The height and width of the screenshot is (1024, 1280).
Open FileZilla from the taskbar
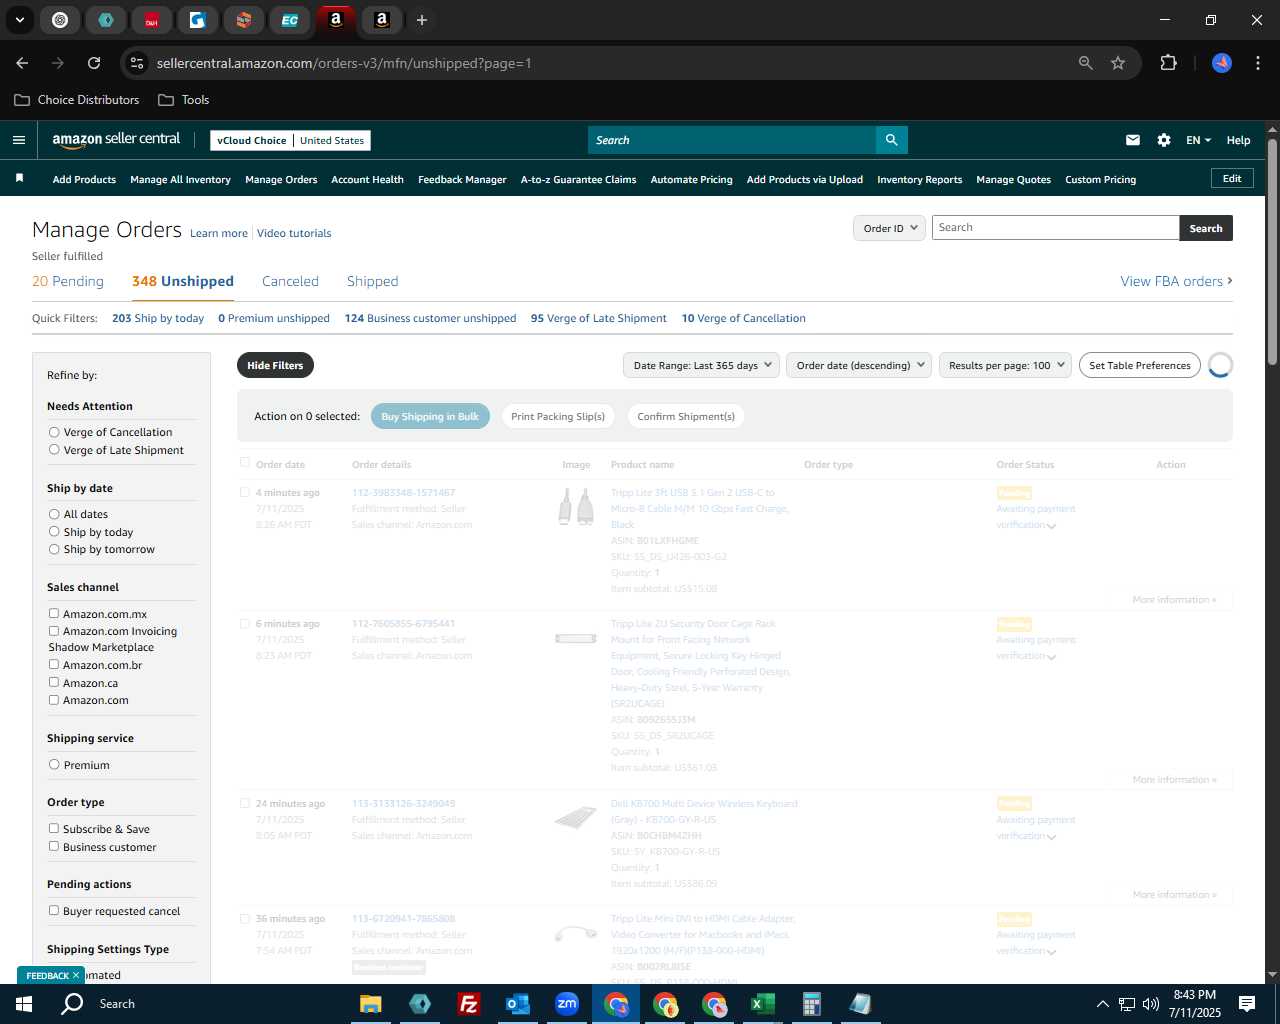click(x=468, y=1004)
